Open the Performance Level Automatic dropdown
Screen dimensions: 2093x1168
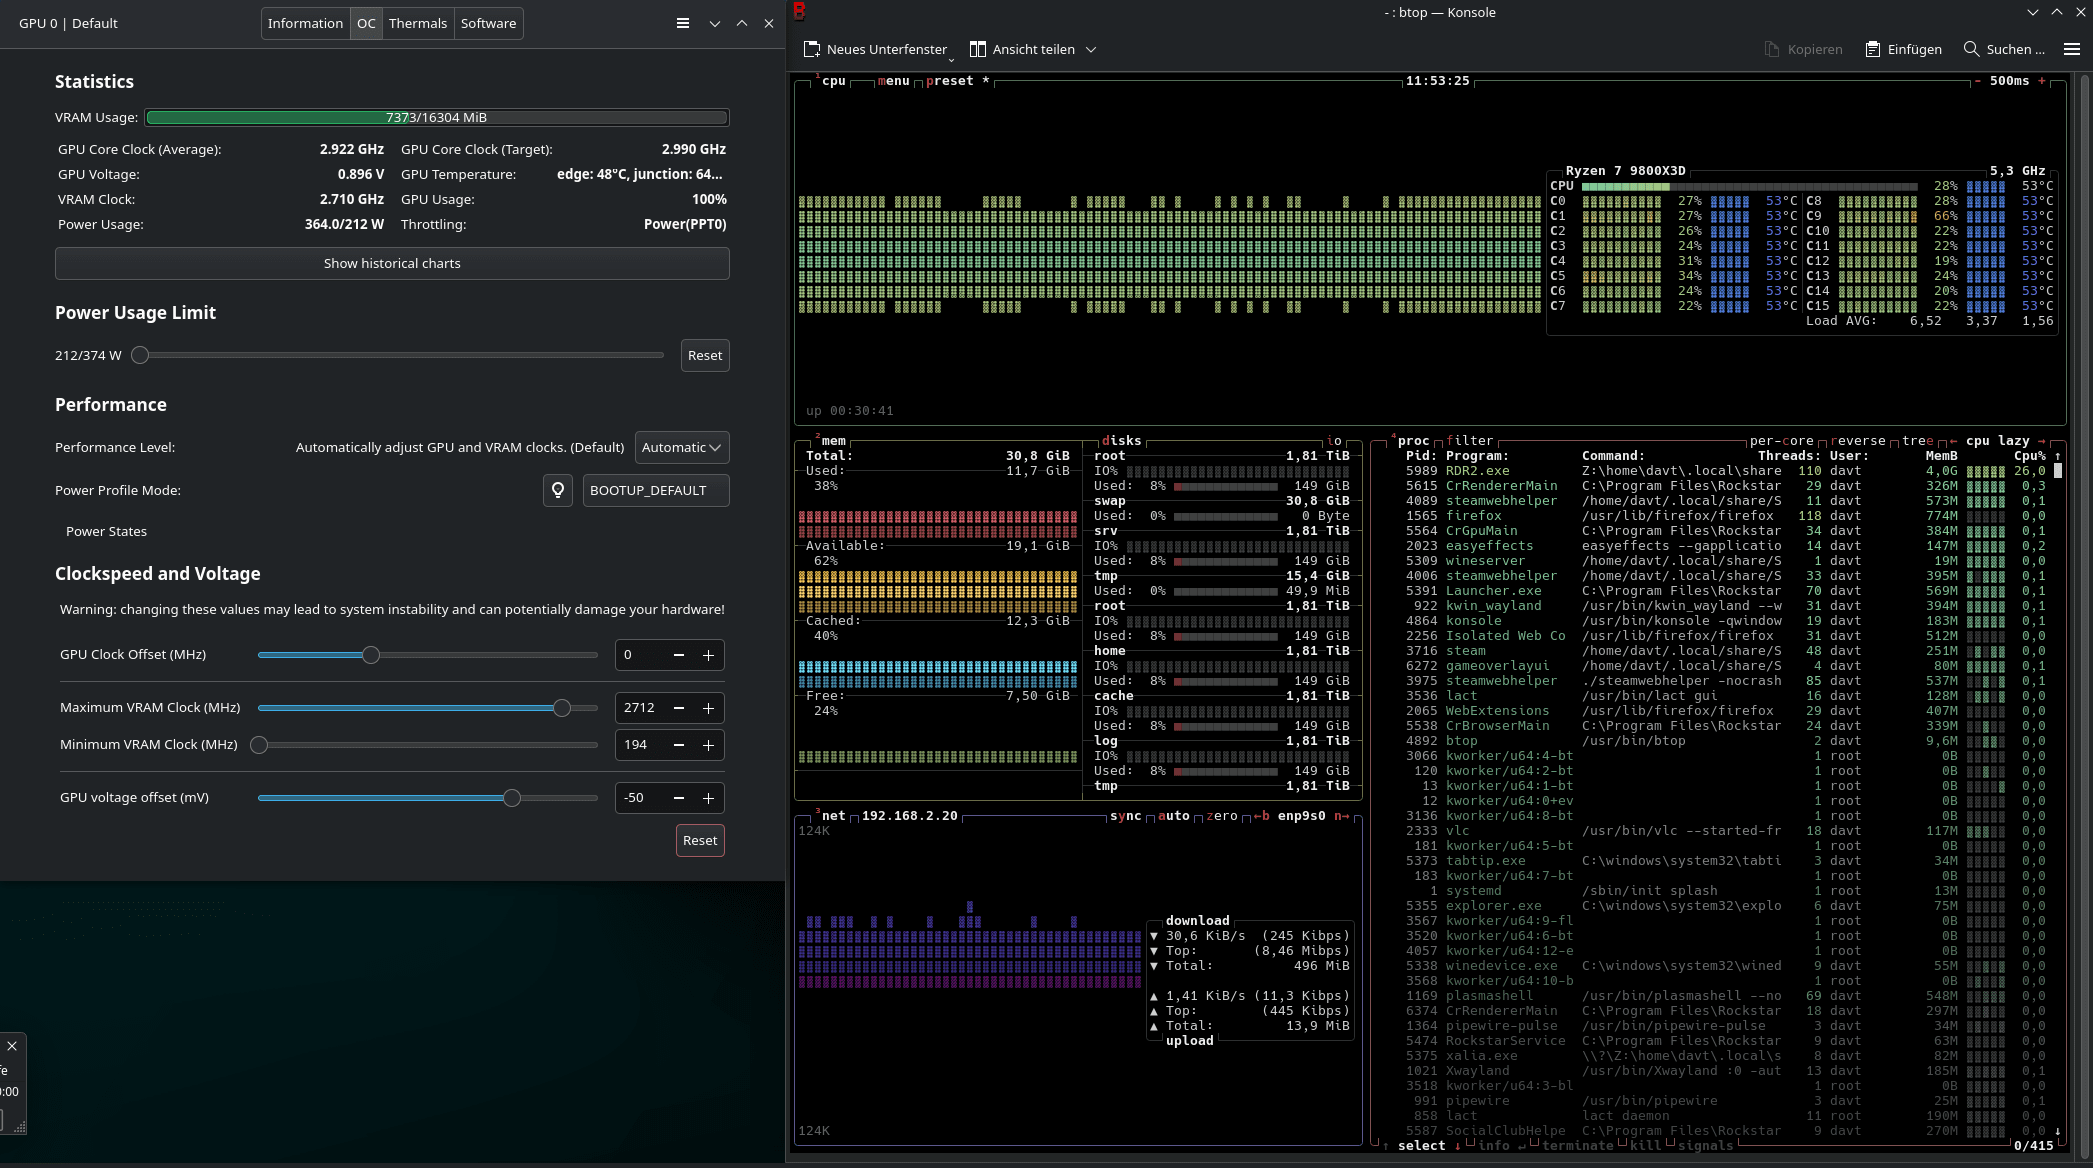[x=681, y=447]
